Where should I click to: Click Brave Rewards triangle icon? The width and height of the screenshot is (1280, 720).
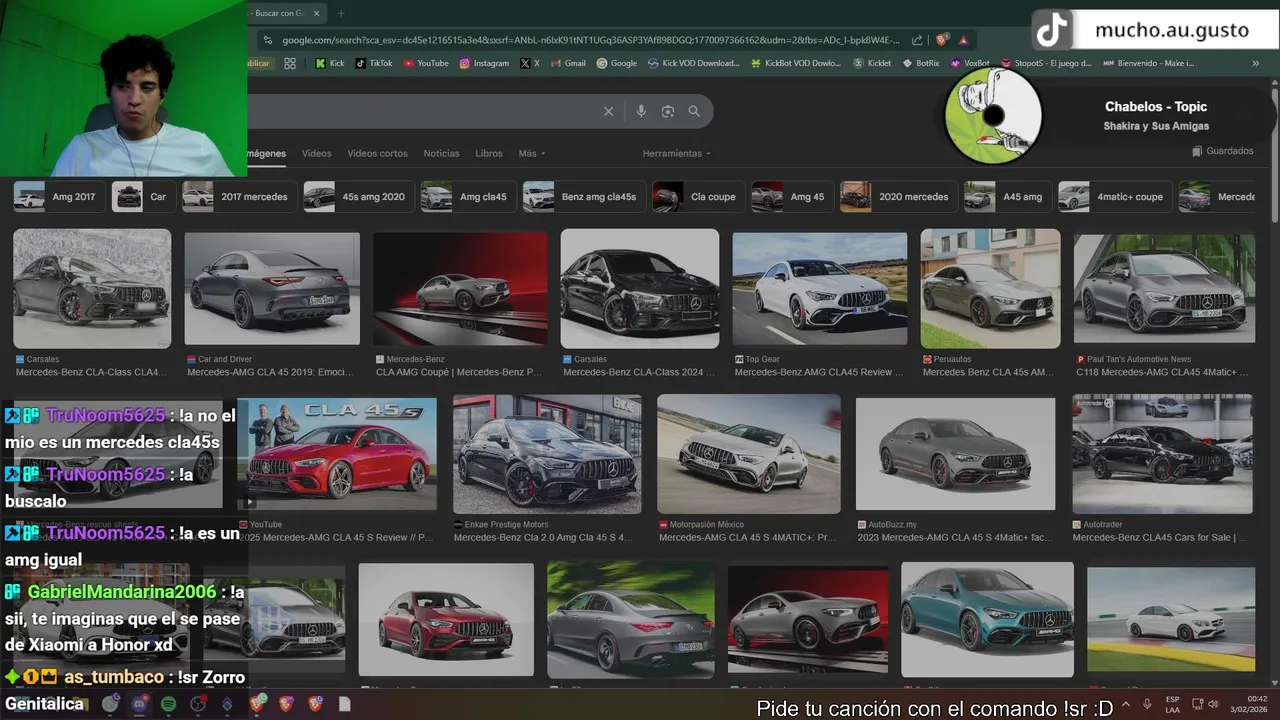point(963,40)
